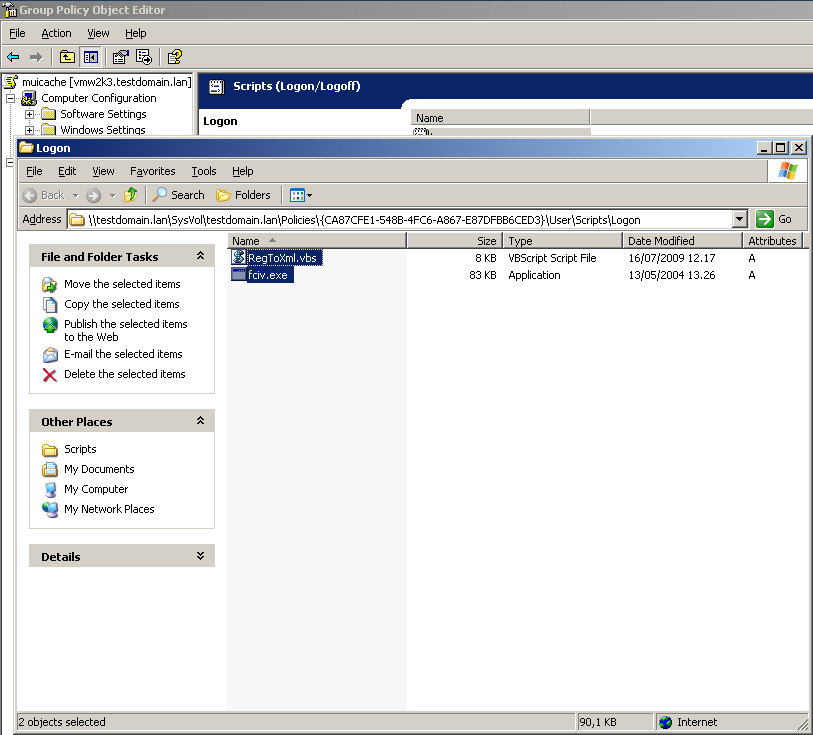This screenshot has height=735, width=813.
Task: Click the Forward arrow in Group Policy toolbar
Action: 36,57
